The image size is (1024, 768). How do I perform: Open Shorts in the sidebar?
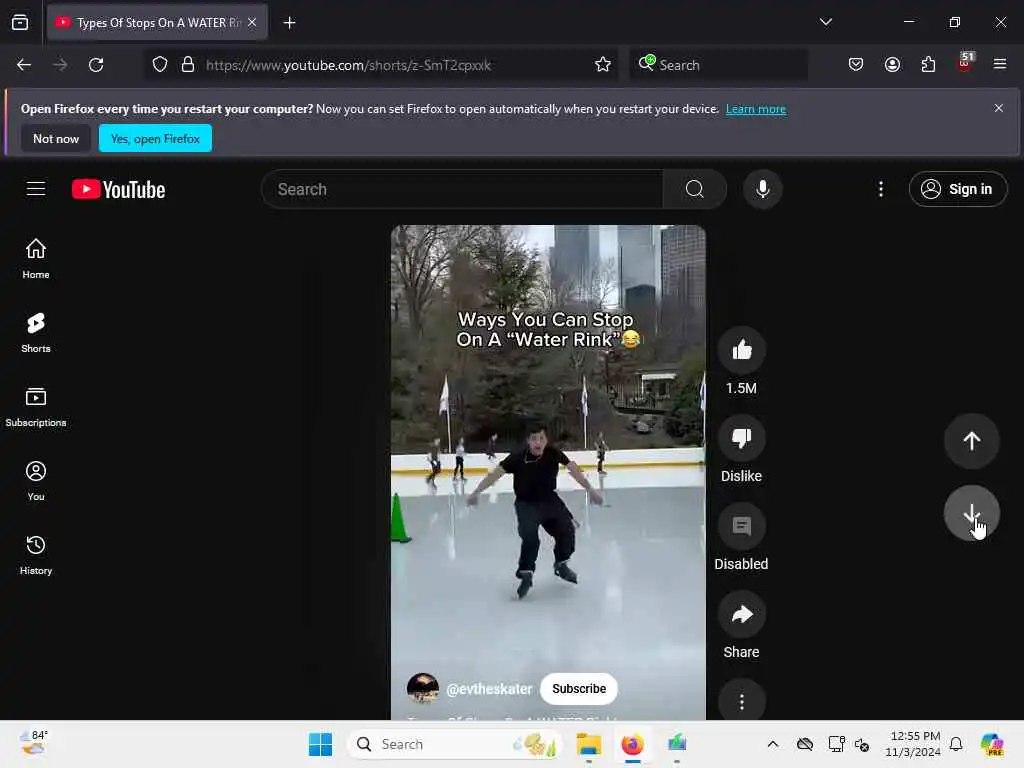36,332
